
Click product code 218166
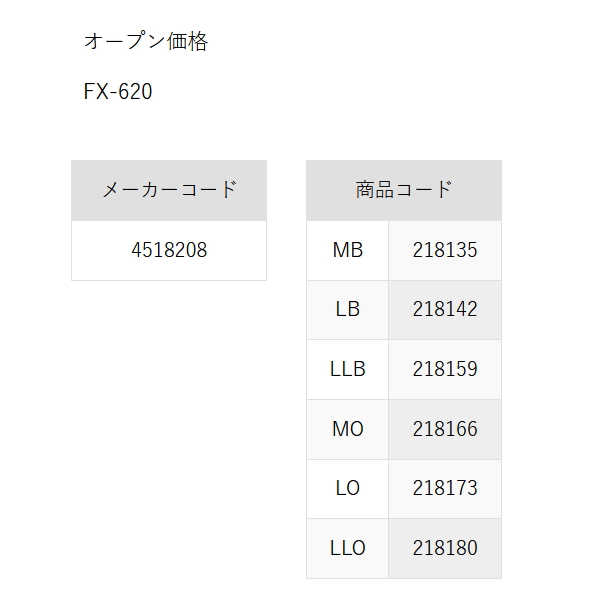coord(445,429)
